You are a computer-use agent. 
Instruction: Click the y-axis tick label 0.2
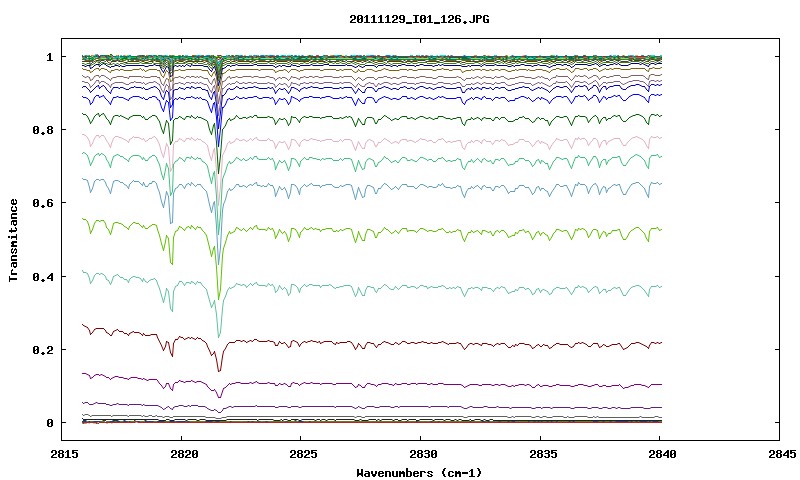pyautogui.click(x=43, y=350)
